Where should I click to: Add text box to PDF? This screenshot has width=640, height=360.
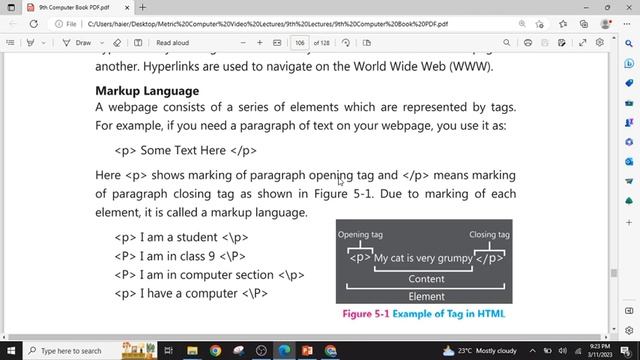coord(138,42)
